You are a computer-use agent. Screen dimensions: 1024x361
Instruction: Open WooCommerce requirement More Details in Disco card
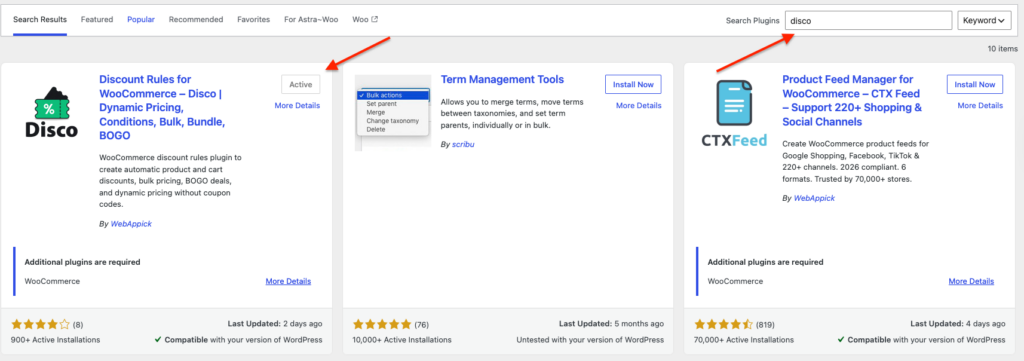pos(288,281)
